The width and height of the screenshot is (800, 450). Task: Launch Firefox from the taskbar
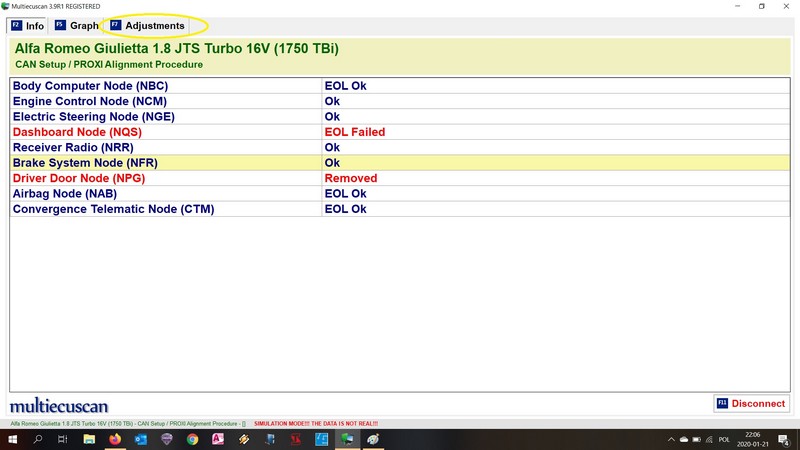(x=115, y=439)
